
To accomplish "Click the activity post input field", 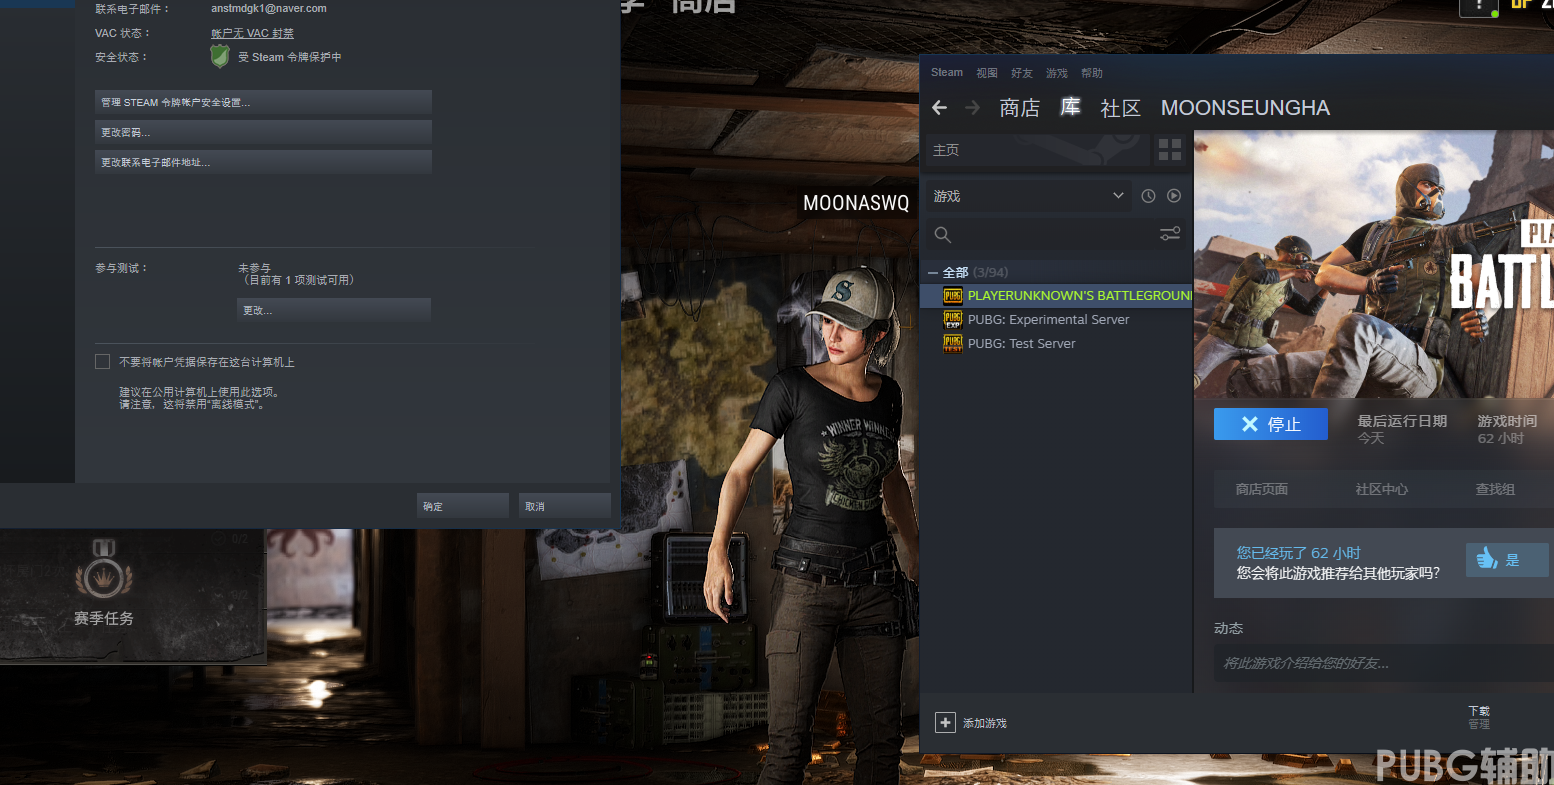I will pyautogui.click(x=1384, y=663).
